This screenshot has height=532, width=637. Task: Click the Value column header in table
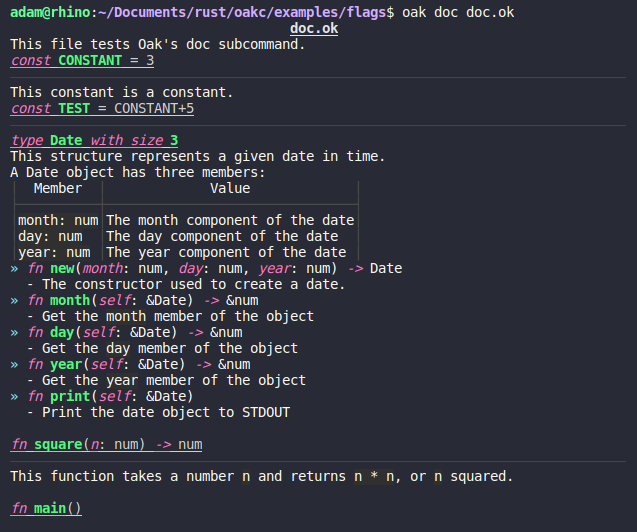click(230, 188)
